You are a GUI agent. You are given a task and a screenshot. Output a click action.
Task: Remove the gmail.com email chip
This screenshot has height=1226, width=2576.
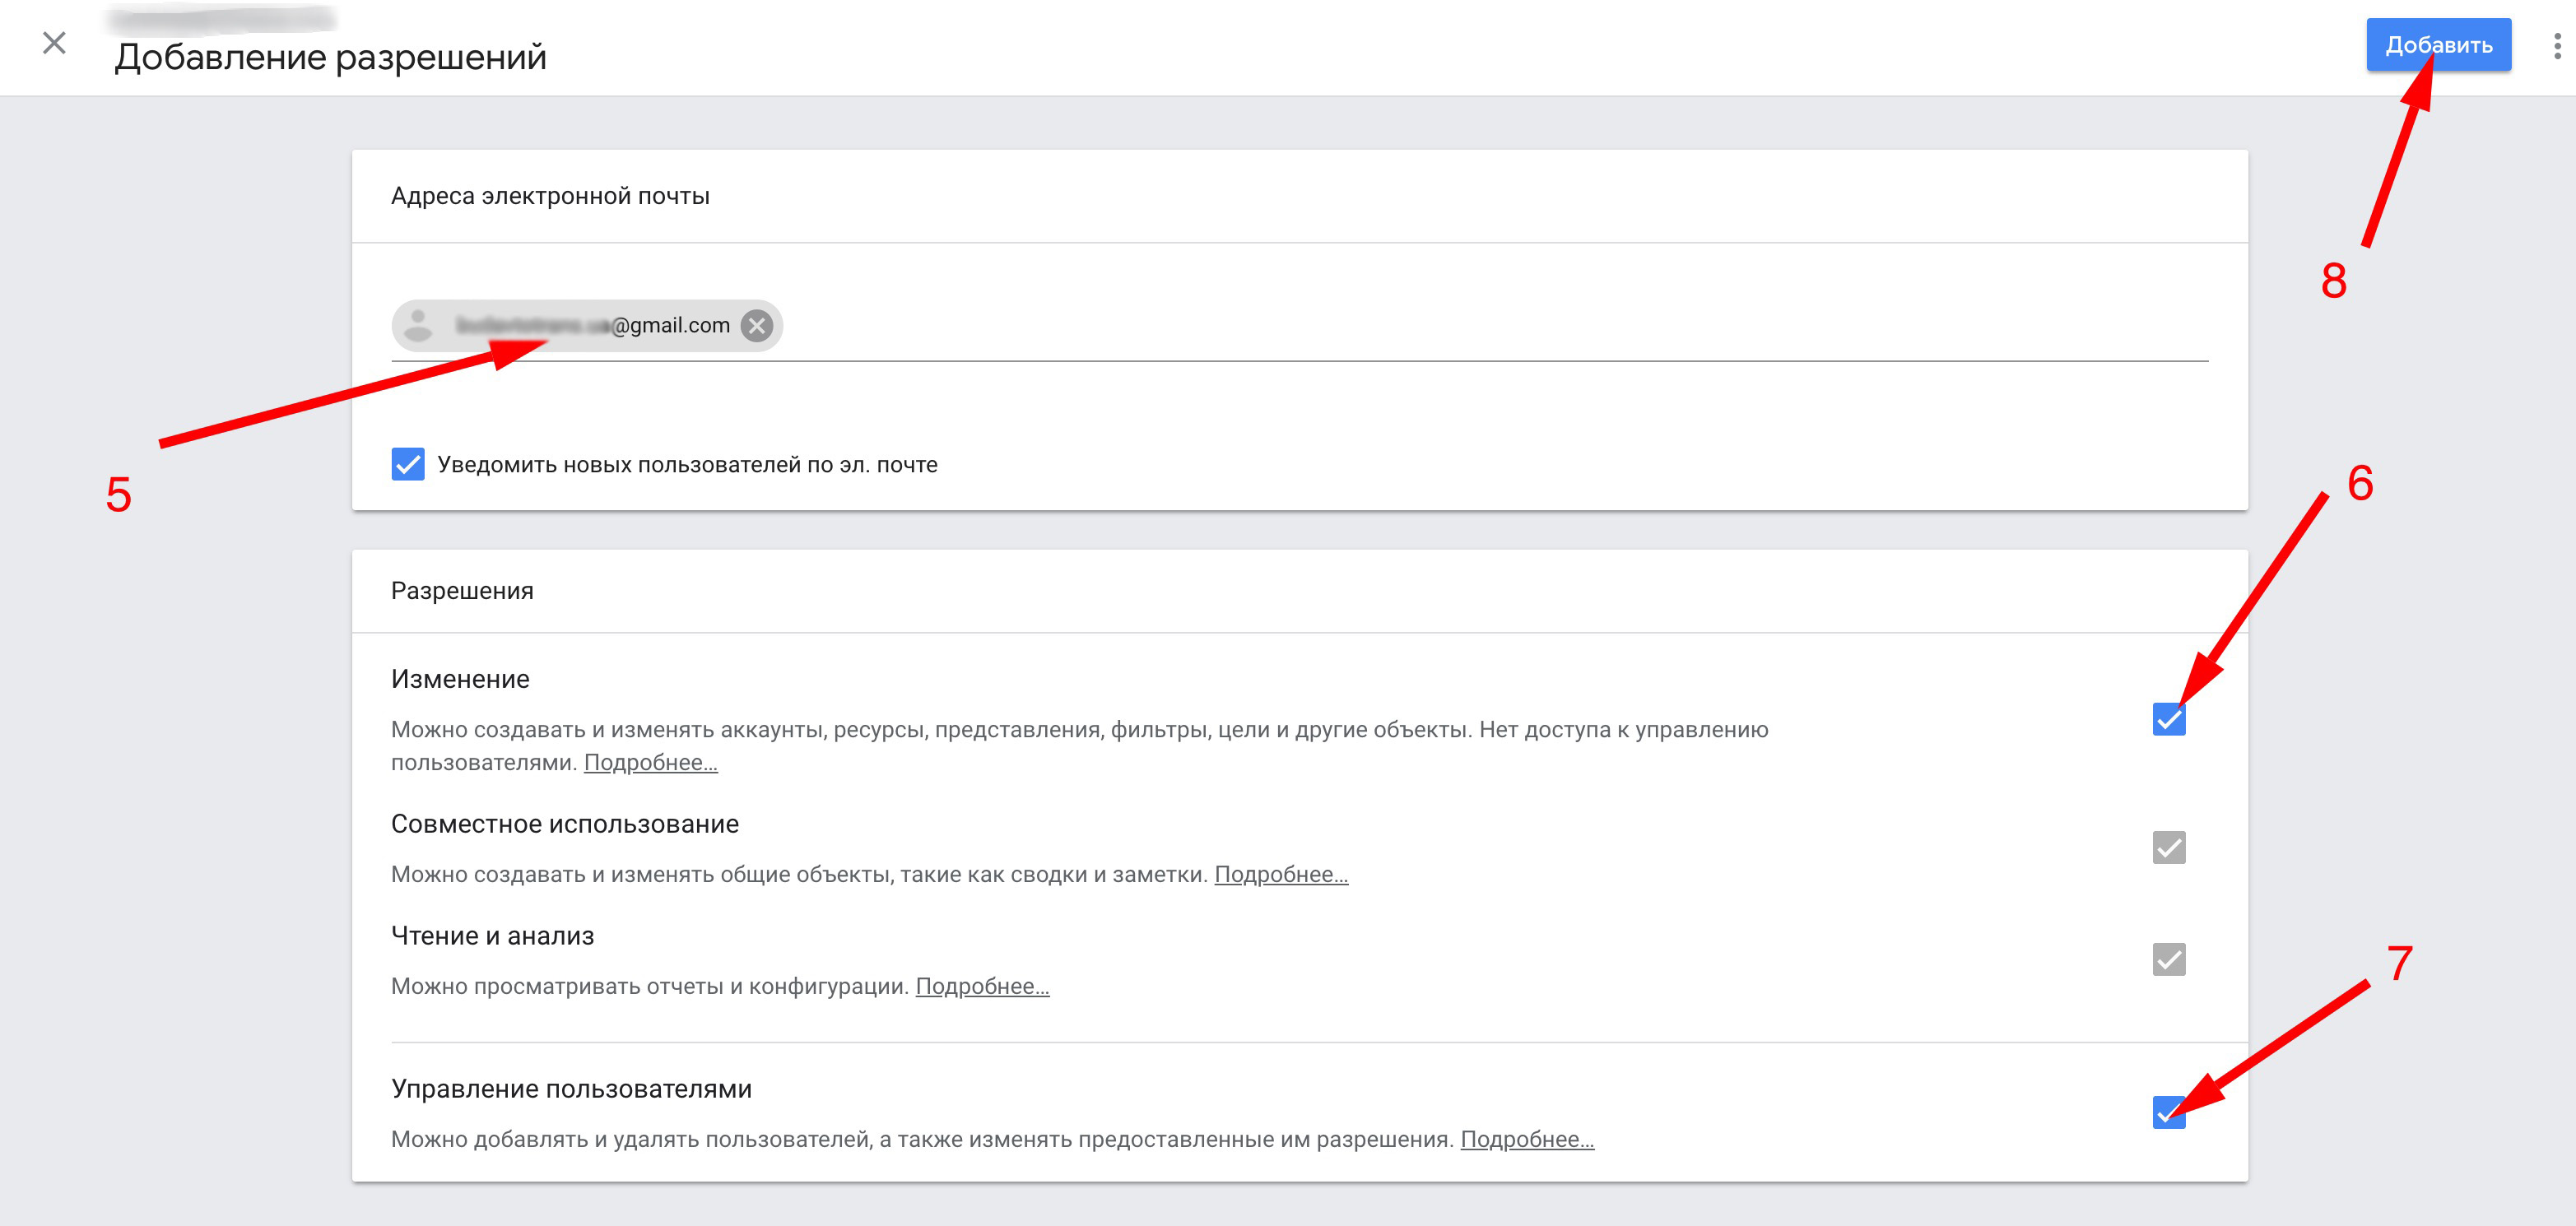(757, 326)
